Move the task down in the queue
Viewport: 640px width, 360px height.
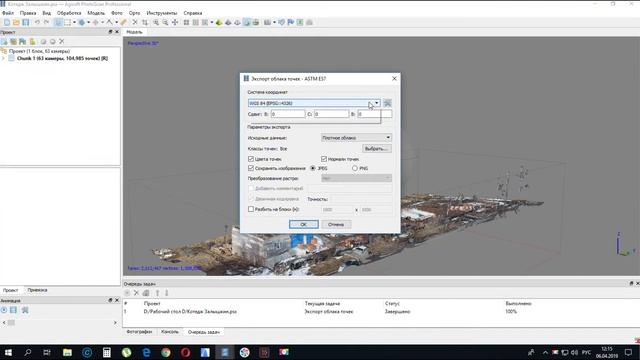167,293
